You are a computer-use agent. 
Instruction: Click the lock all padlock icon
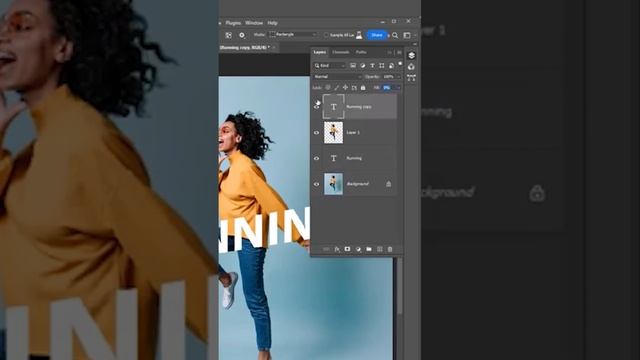pyautogui.click(x=363, y=87)
